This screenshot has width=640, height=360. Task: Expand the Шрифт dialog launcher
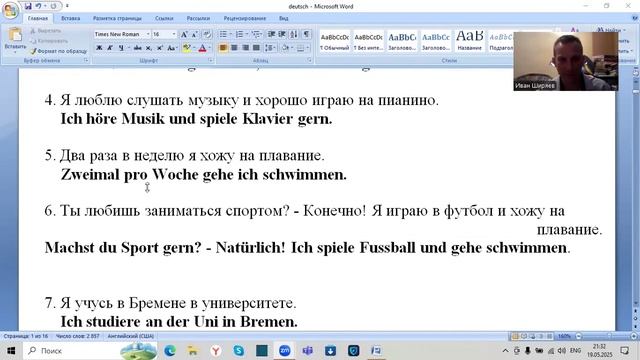click(211, 60)
